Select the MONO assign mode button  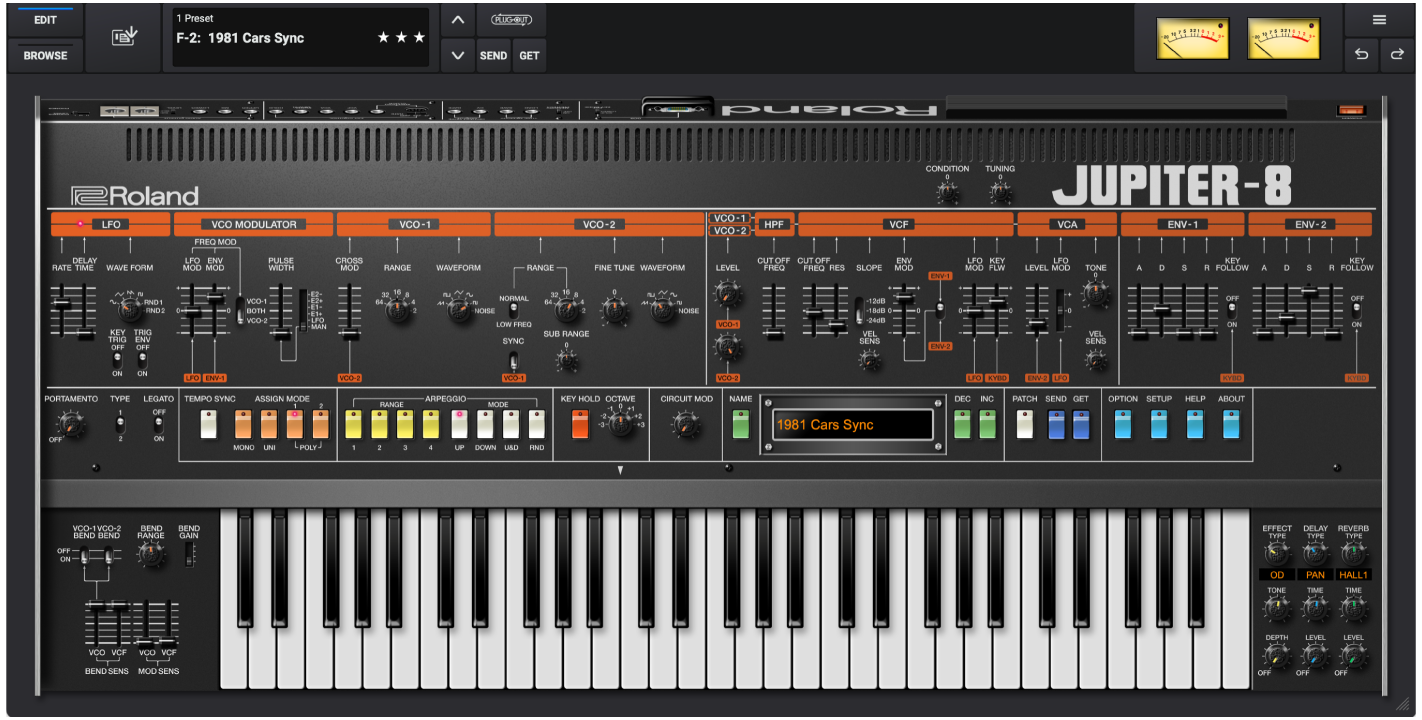pos(243,425)
